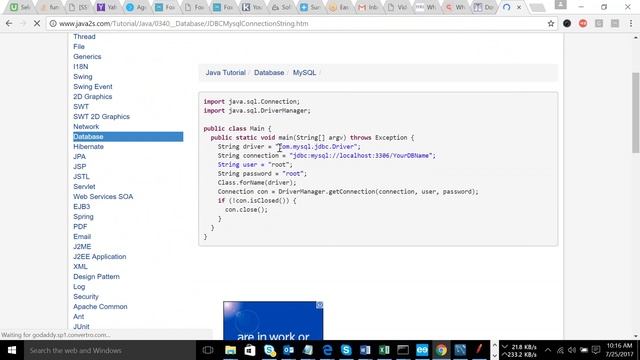Image resolution: width=640 pixels, height=360 pixels.
Task: Open the Chrome profile button in title bar
Action: pyautogui.click(x=560, y=5)
